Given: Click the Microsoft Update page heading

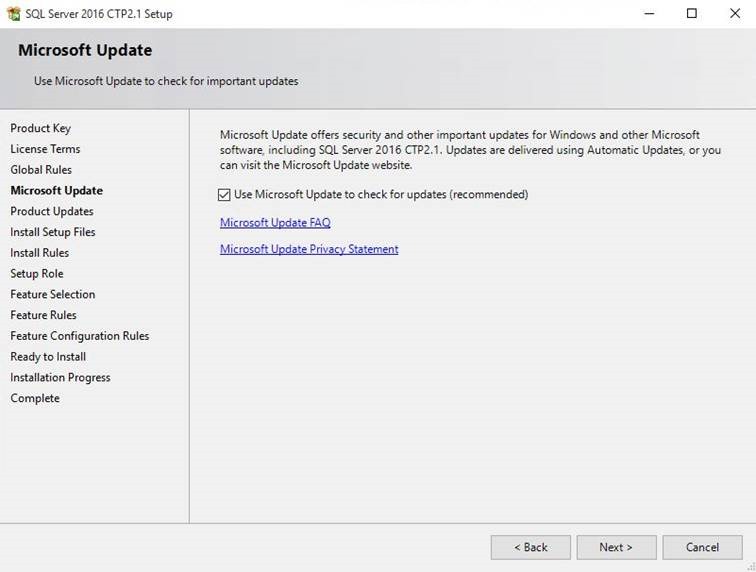Looking at the screenshot, I should click(x=85, y=50).
